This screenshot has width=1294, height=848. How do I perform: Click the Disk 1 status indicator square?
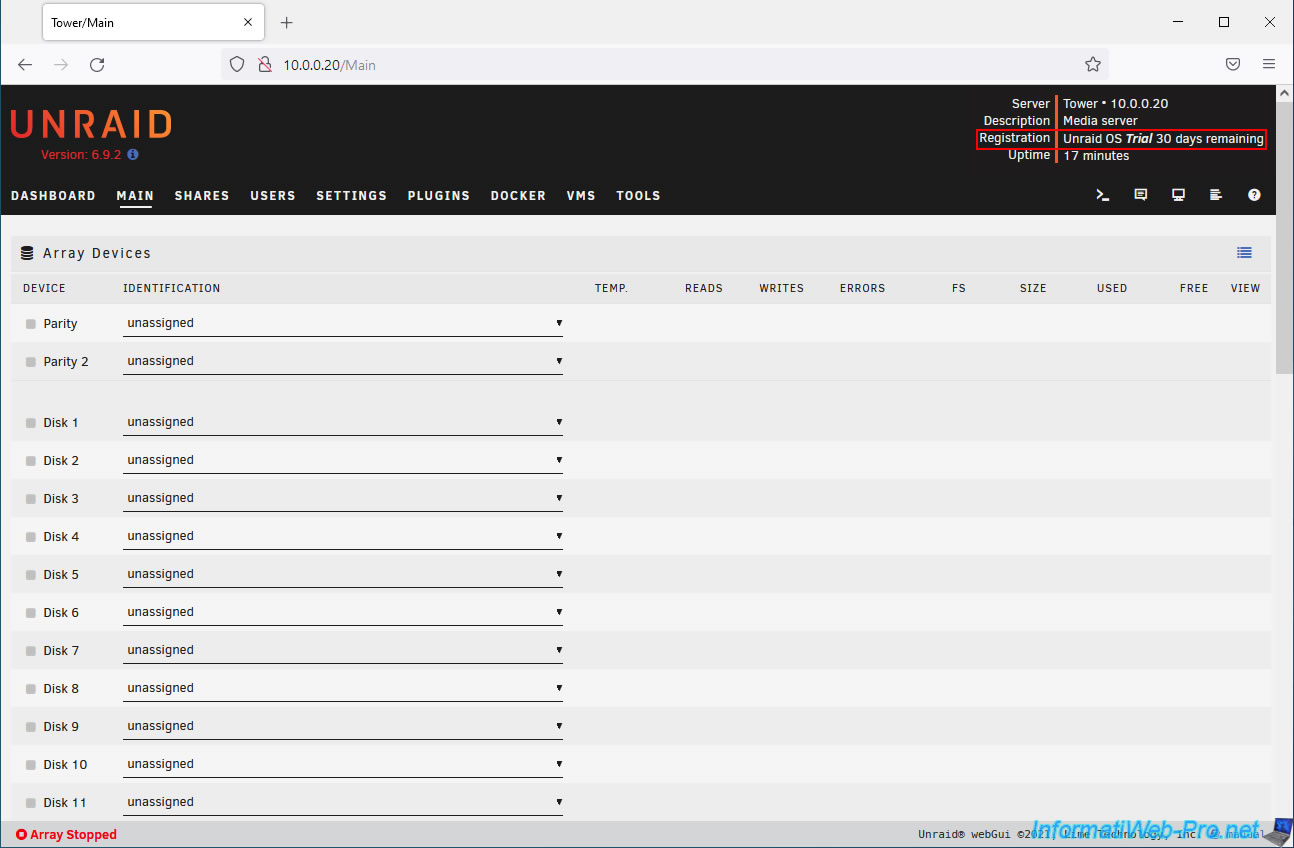(x=31, y=423)
